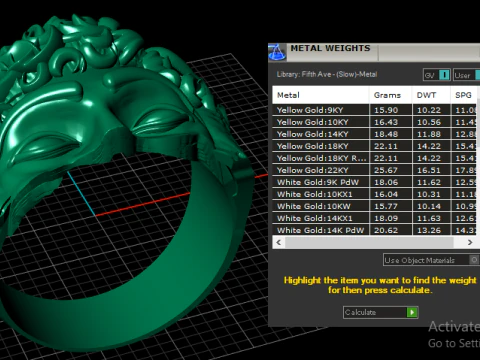Click the 10.31 DWT cell
The image size is (480, 360).
pyautogui.click(x=432, y=194)
